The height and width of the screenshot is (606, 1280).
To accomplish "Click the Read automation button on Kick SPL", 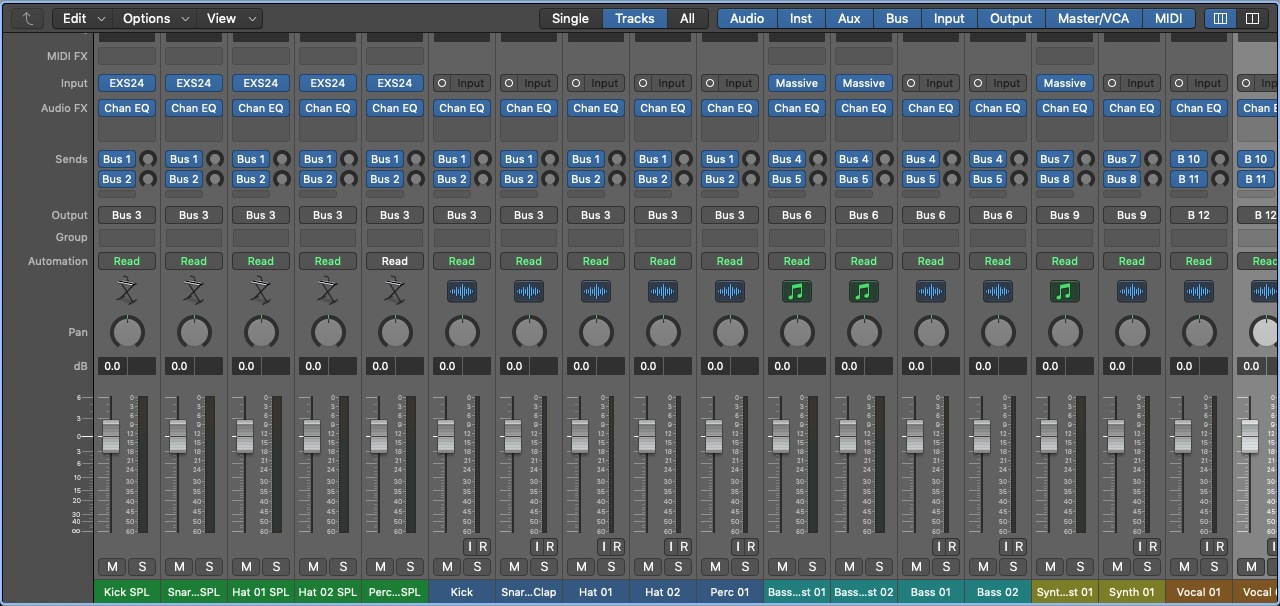I will (x=126, y=261).
